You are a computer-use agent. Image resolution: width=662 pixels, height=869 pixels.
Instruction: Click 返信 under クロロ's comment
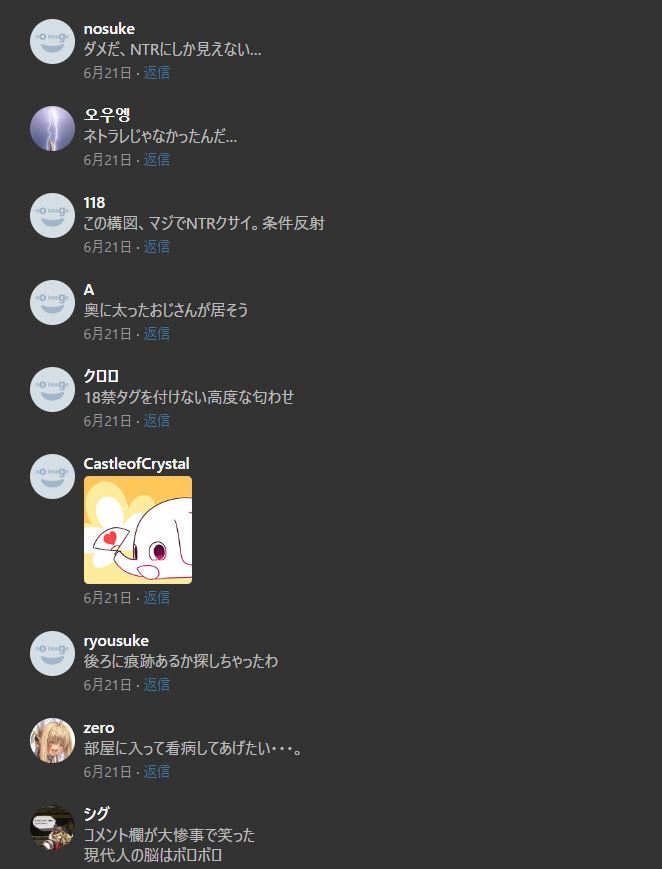(157, 421)
